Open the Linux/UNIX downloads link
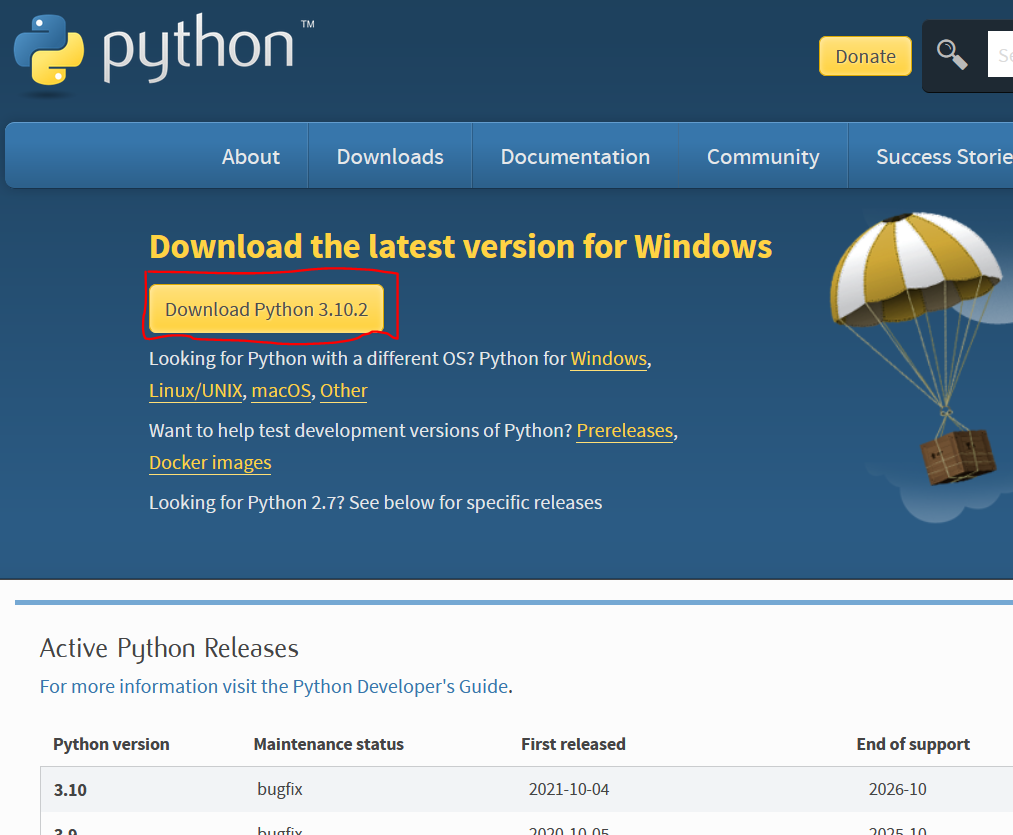This screenshot has width=1013, height=835. click(x=195, y=391)
